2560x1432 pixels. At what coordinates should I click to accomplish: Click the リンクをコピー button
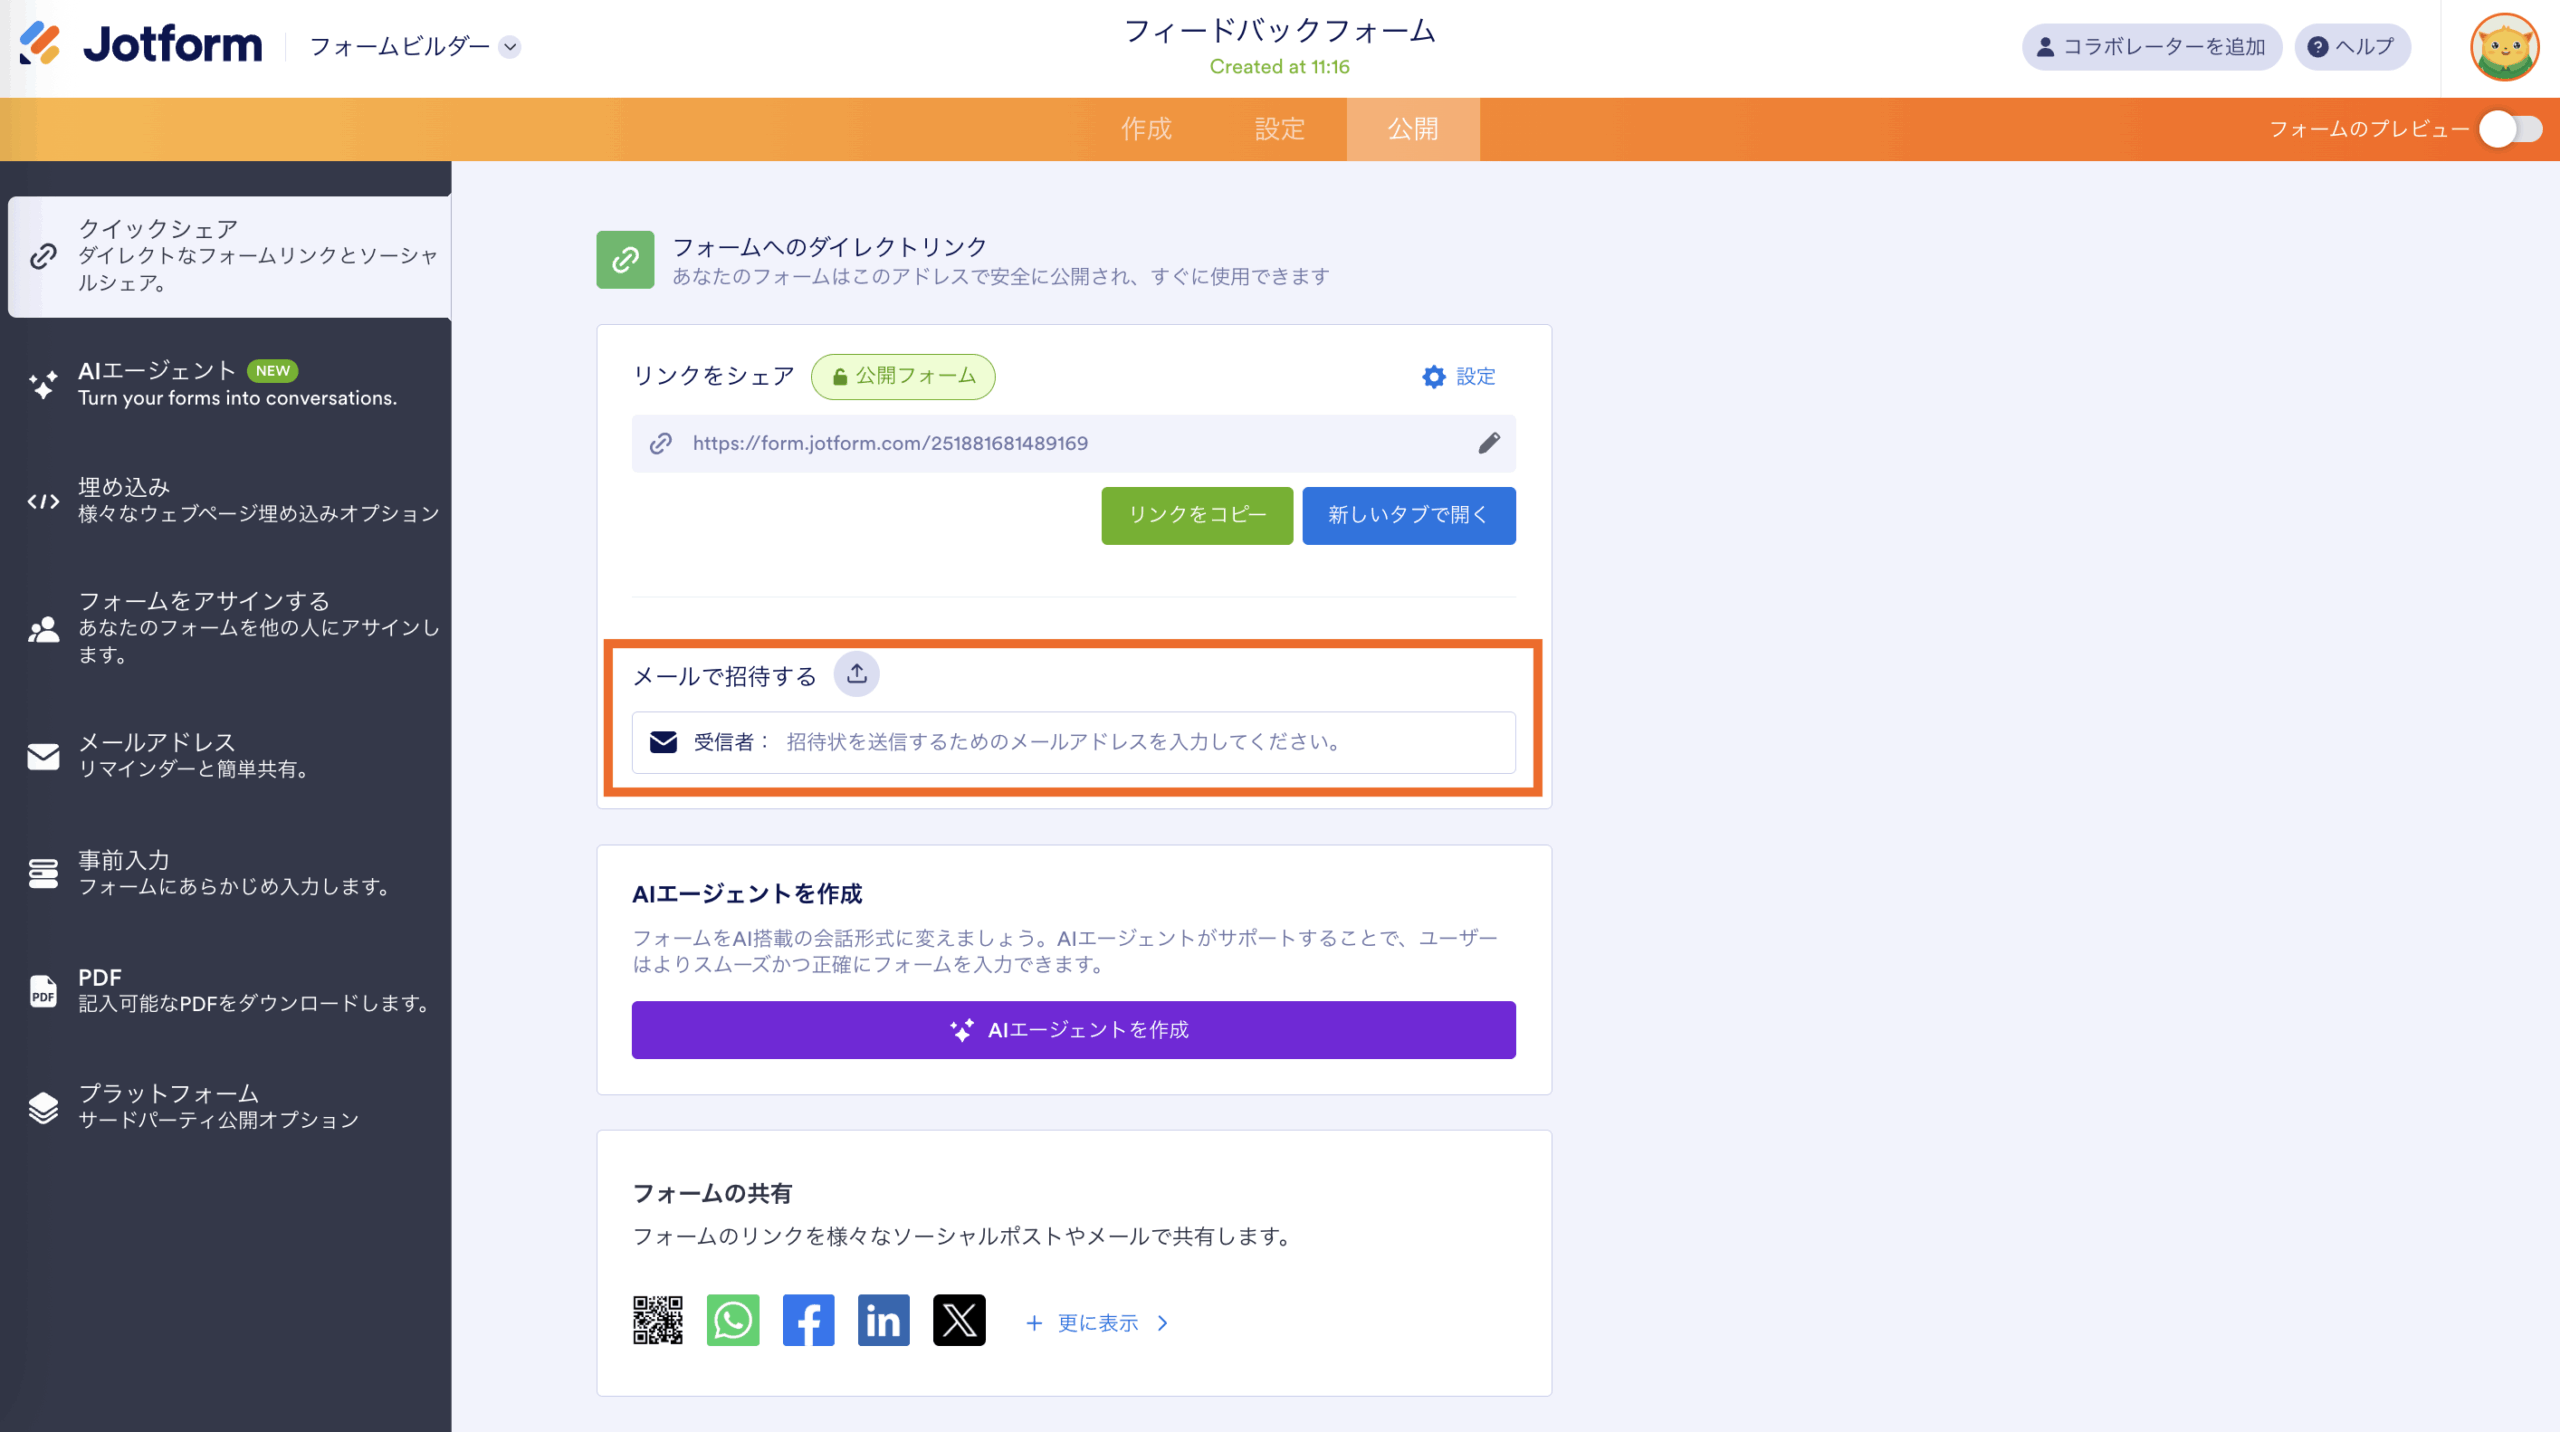click(x=1197, y=515)
